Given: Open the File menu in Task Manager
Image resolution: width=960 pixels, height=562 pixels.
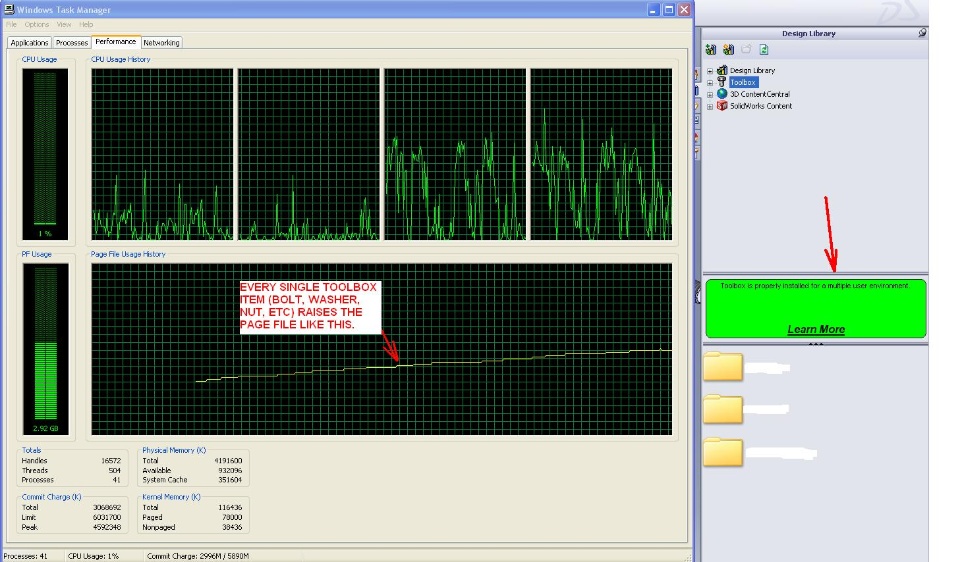Looking at the screenshot, I should point(11,24).
